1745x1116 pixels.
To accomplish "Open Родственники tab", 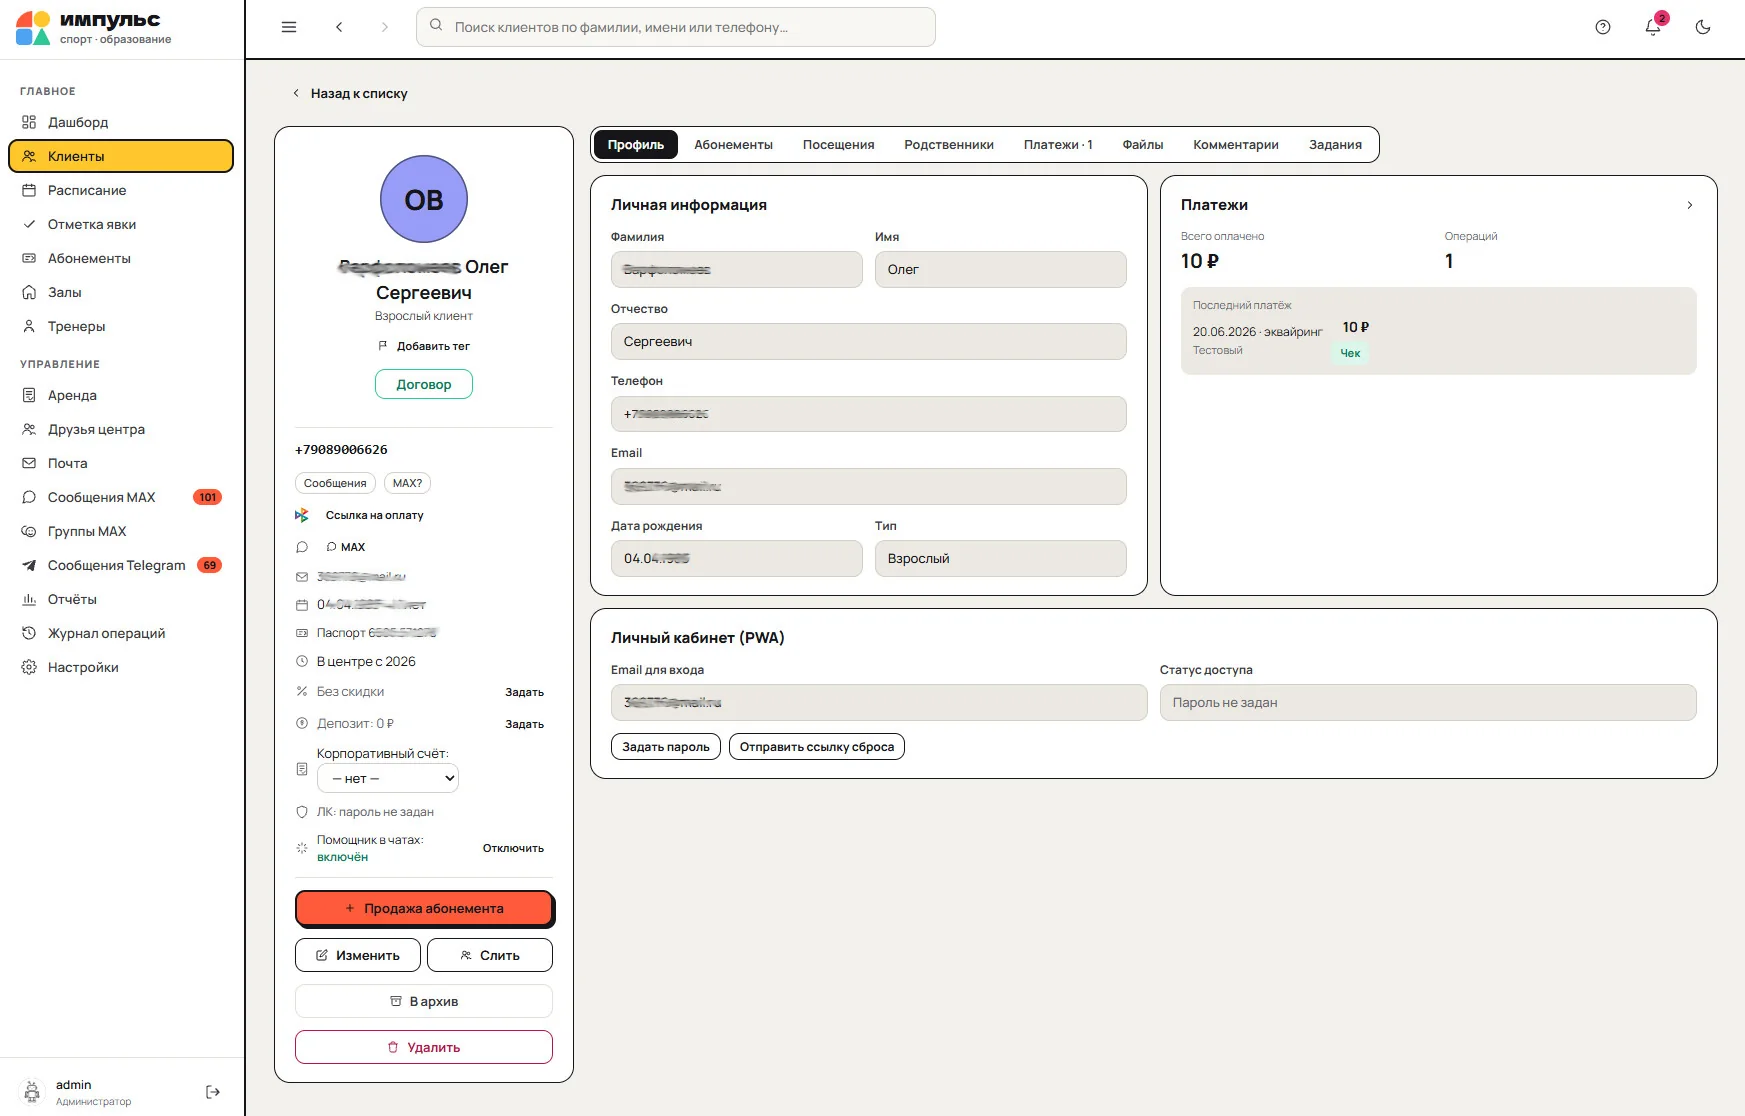I will (x=949, y=145).
